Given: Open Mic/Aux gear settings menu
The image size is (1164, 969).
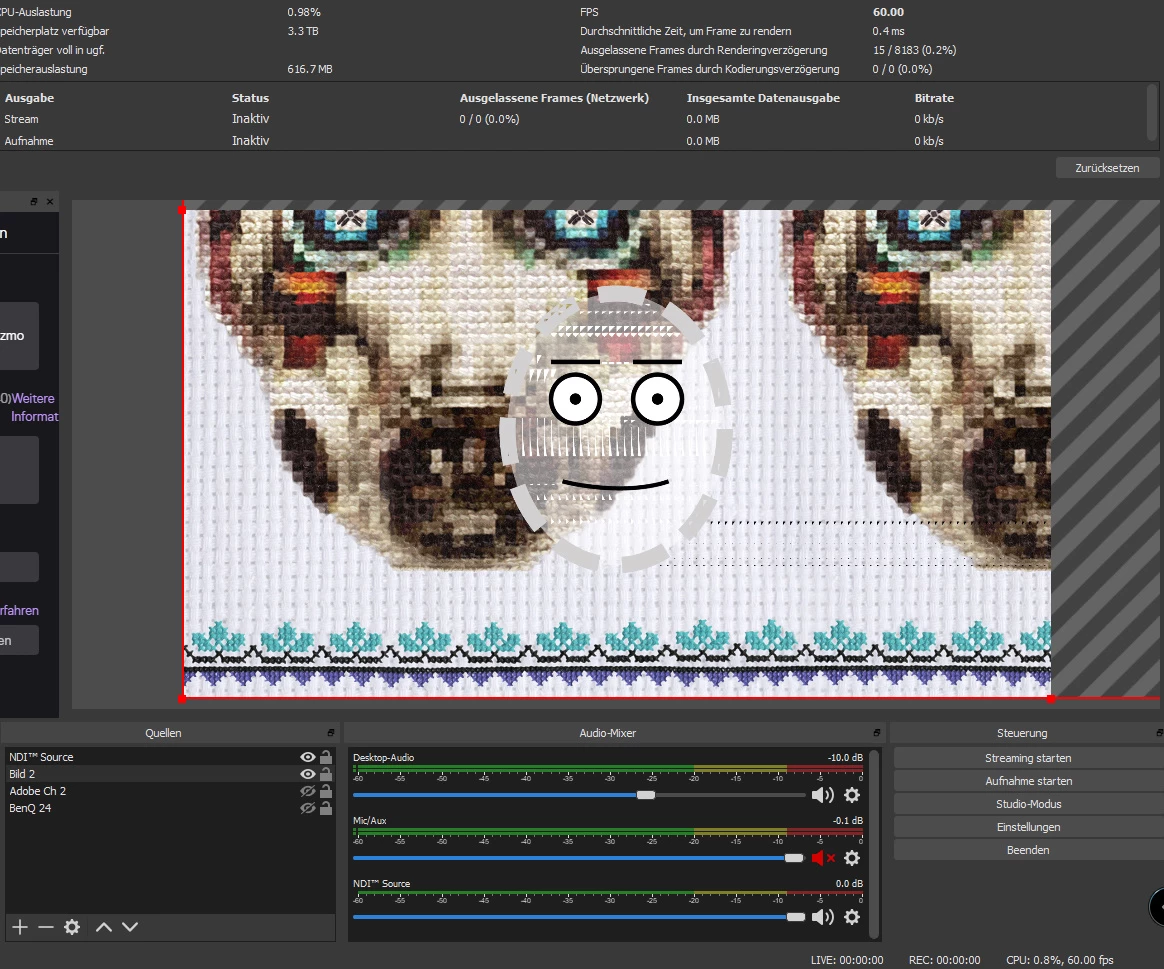Looking at the screenshot, I should 852,858.
